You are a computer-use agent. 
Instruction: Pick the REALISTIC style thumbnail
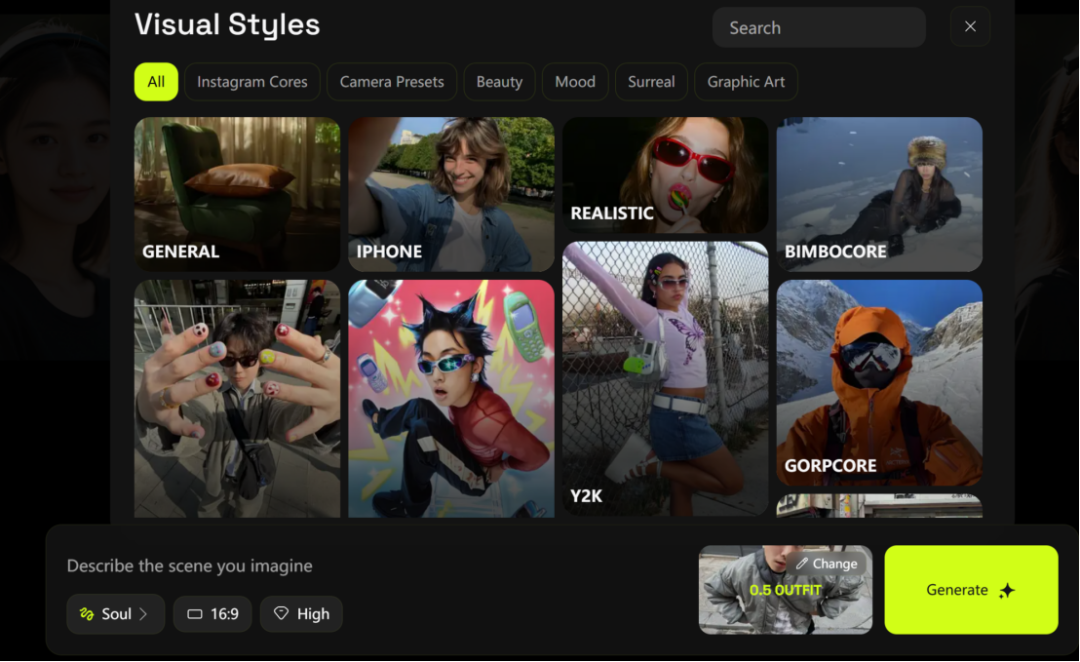click(x=665, y=175)
